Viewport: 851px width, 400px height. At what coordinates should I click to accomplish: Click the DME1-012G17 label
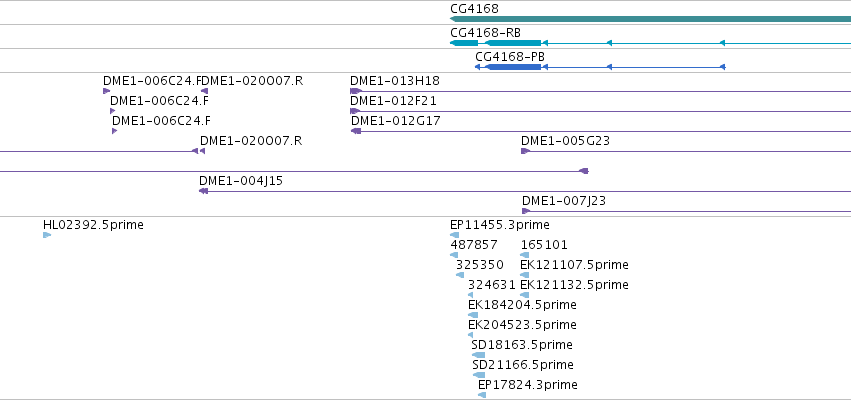point(396,121)
